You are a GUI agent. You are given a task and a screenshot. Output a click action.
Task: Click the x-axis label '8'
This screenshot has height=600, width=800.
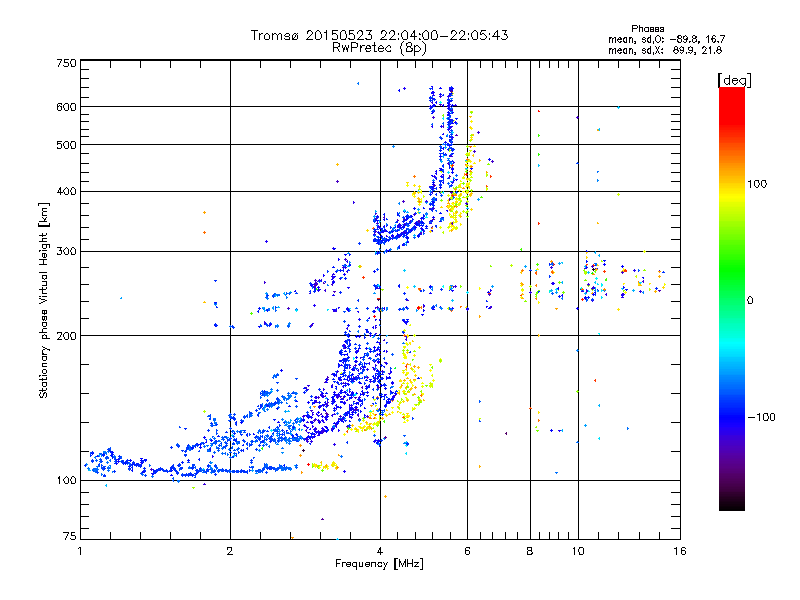530,551
